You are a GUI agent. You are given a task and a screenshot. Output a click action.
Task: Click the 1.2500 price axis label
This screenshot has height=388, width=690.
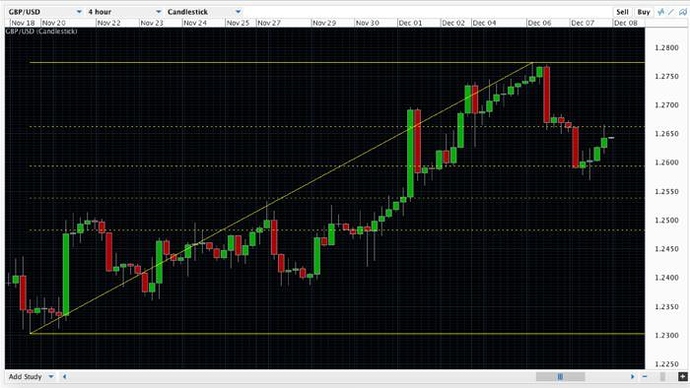[667, 220]
